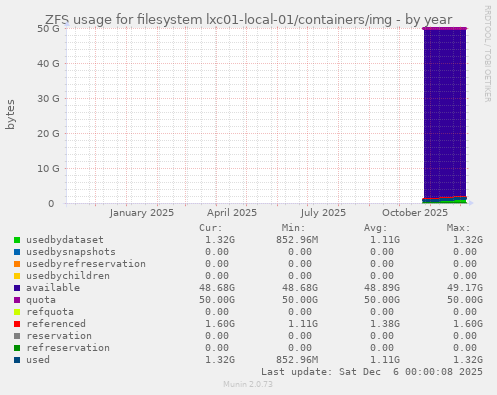Image resolution: width=497 pixels, height=395 pixels.
Task: Click the usedbydataset green legend swatch
Action: tap(17, 240)
